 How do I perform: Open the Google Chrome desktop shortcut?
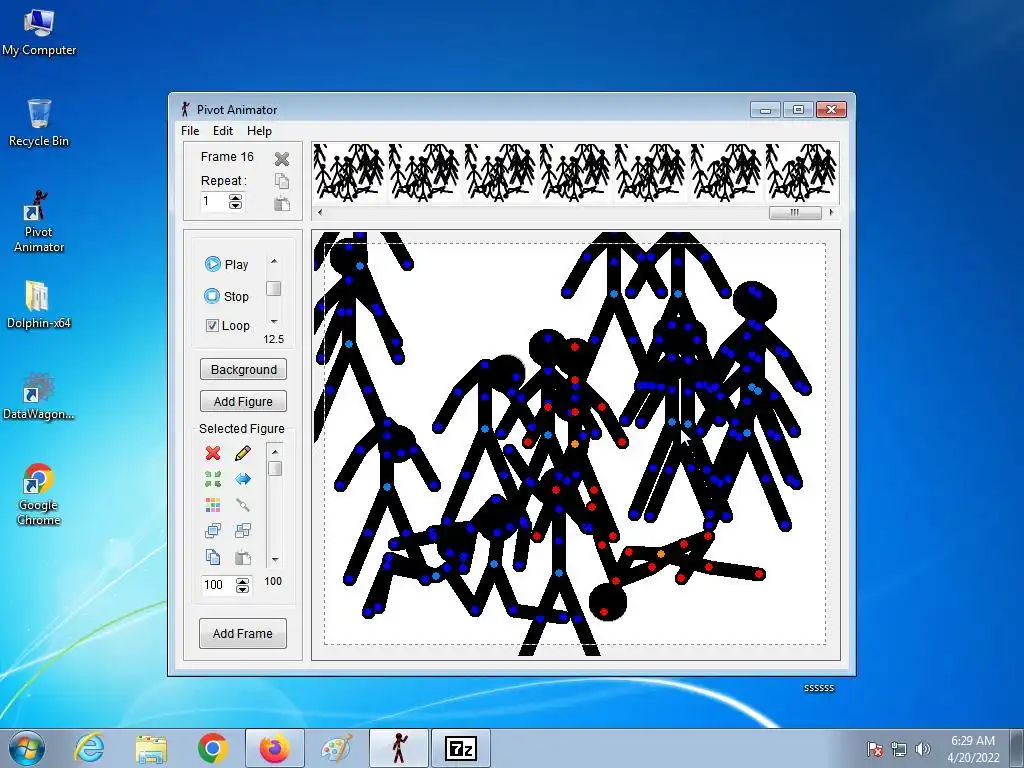[39, 494]
